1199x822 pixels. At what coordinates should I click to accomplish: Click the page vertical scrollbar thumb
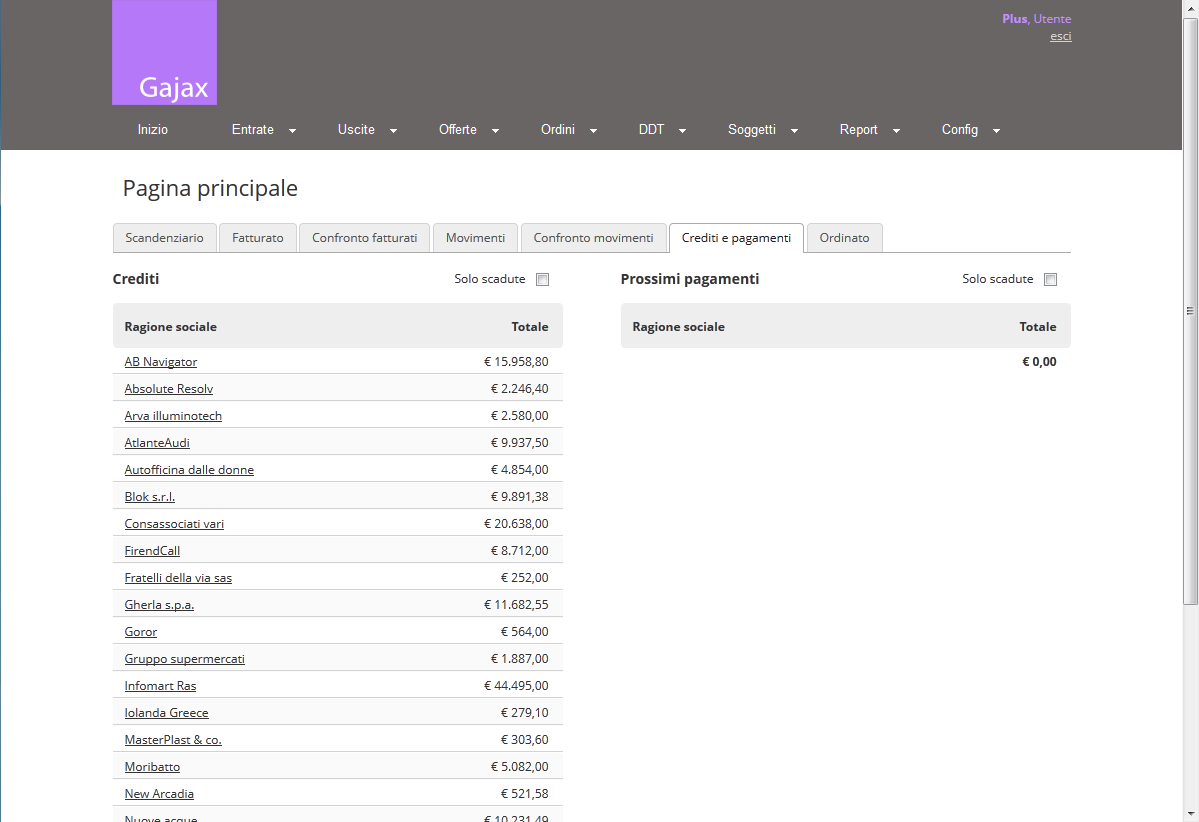(1191, 310)
